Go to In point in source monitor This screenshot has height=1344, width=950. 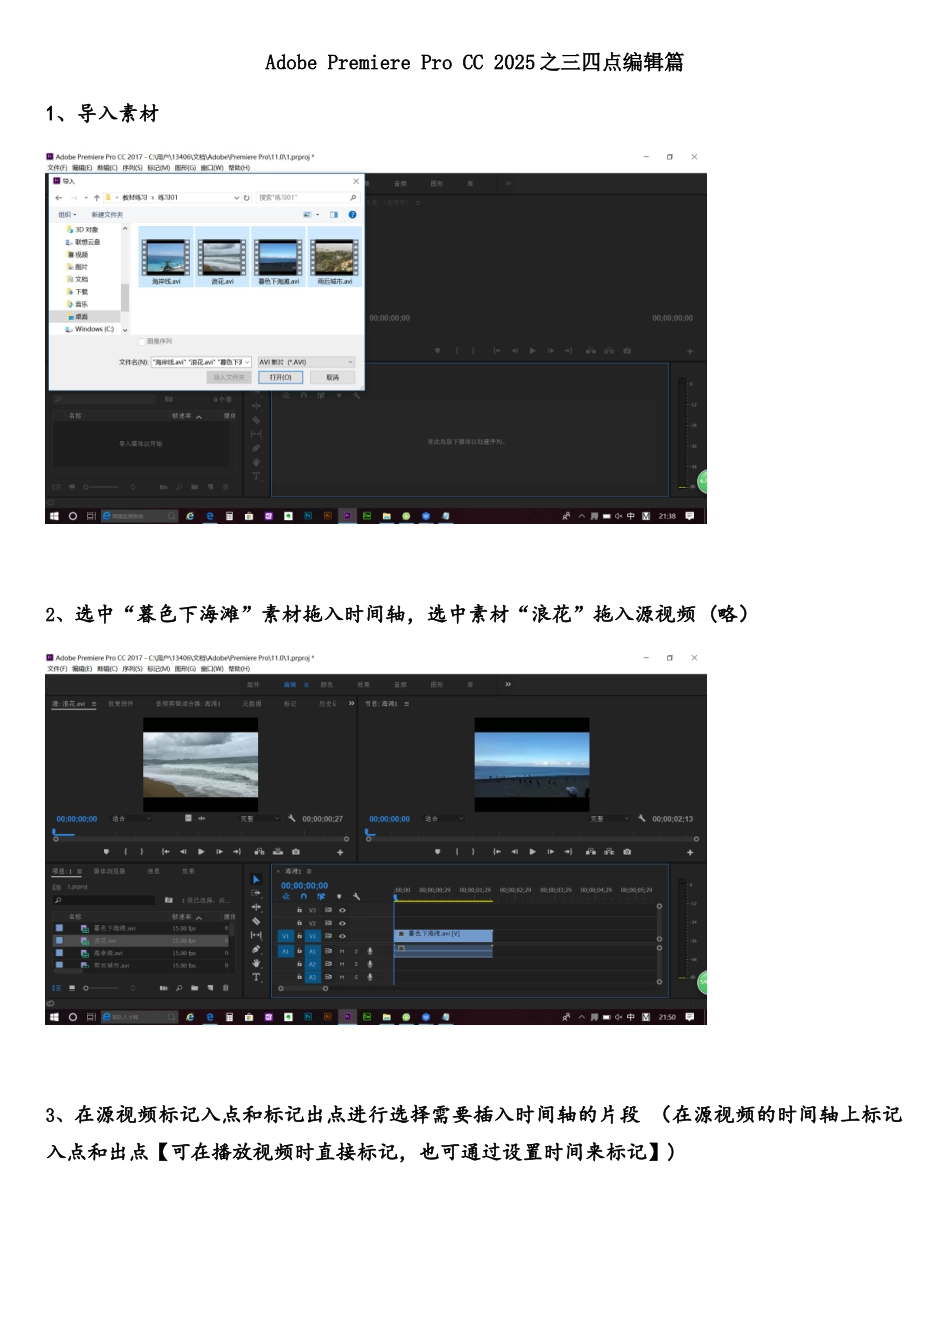(x=165, y=852)
